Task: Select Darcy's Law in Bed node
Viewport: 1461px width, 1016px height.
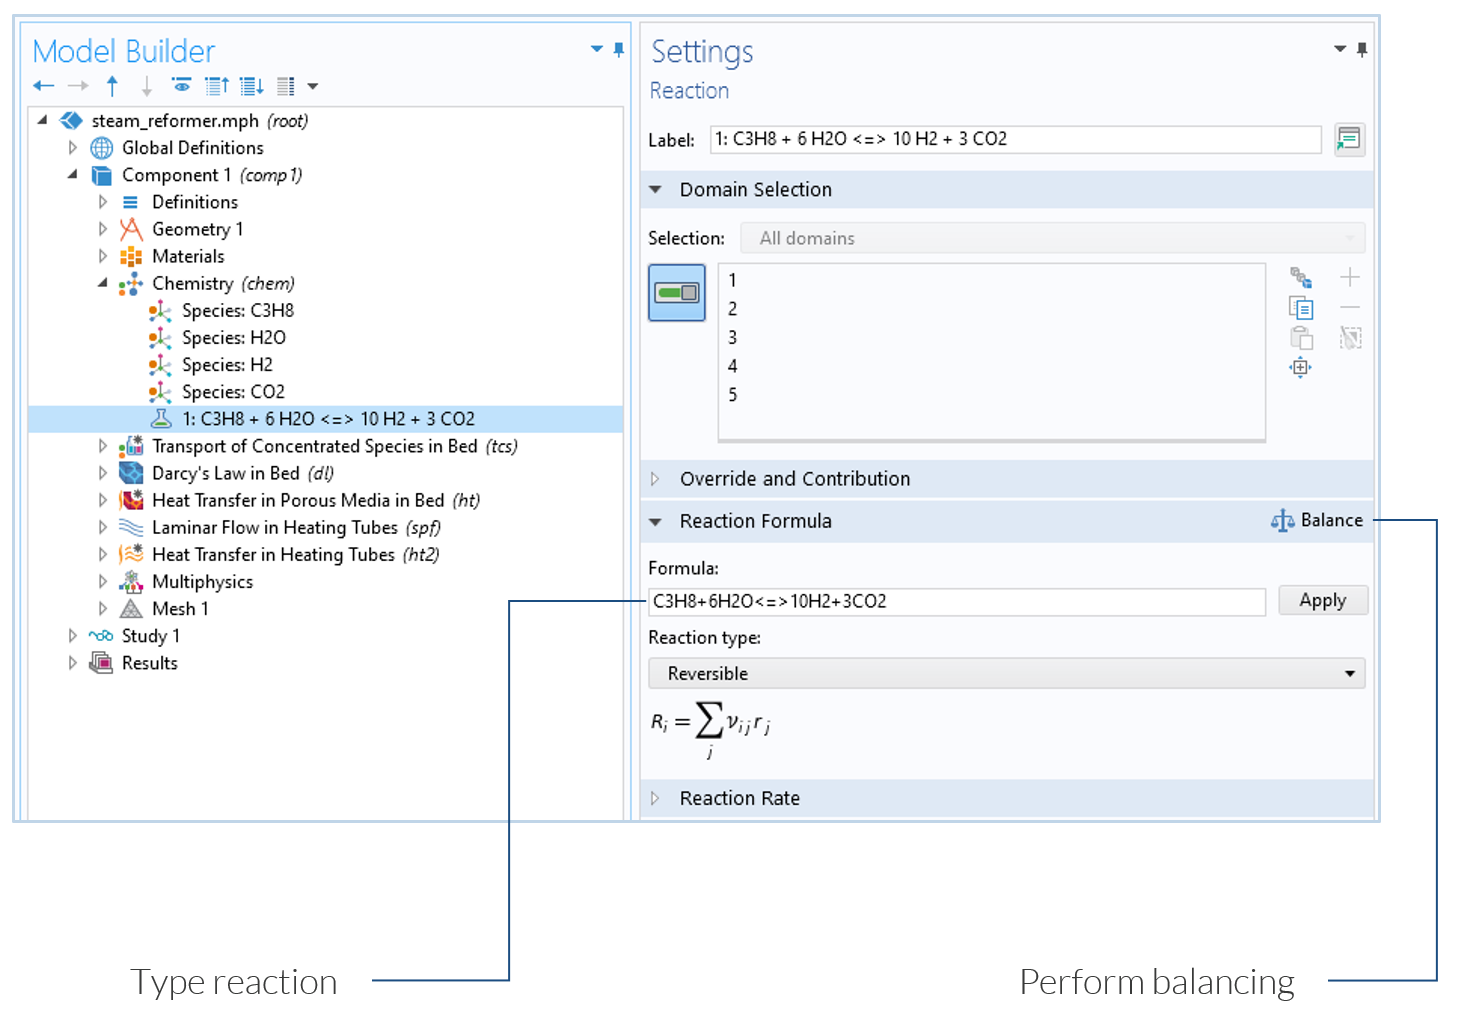Action: point(225,473)
